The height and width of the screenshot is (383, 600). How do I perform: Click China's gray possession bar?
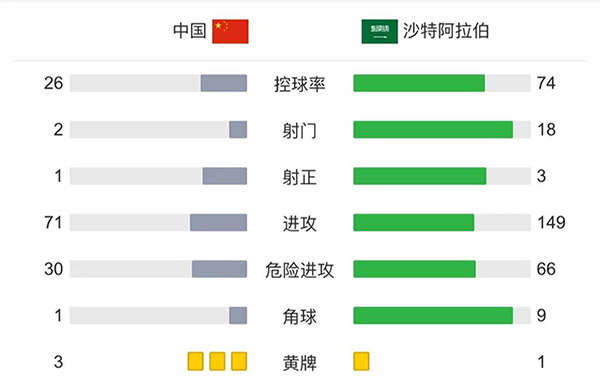[x=224, y=83]
